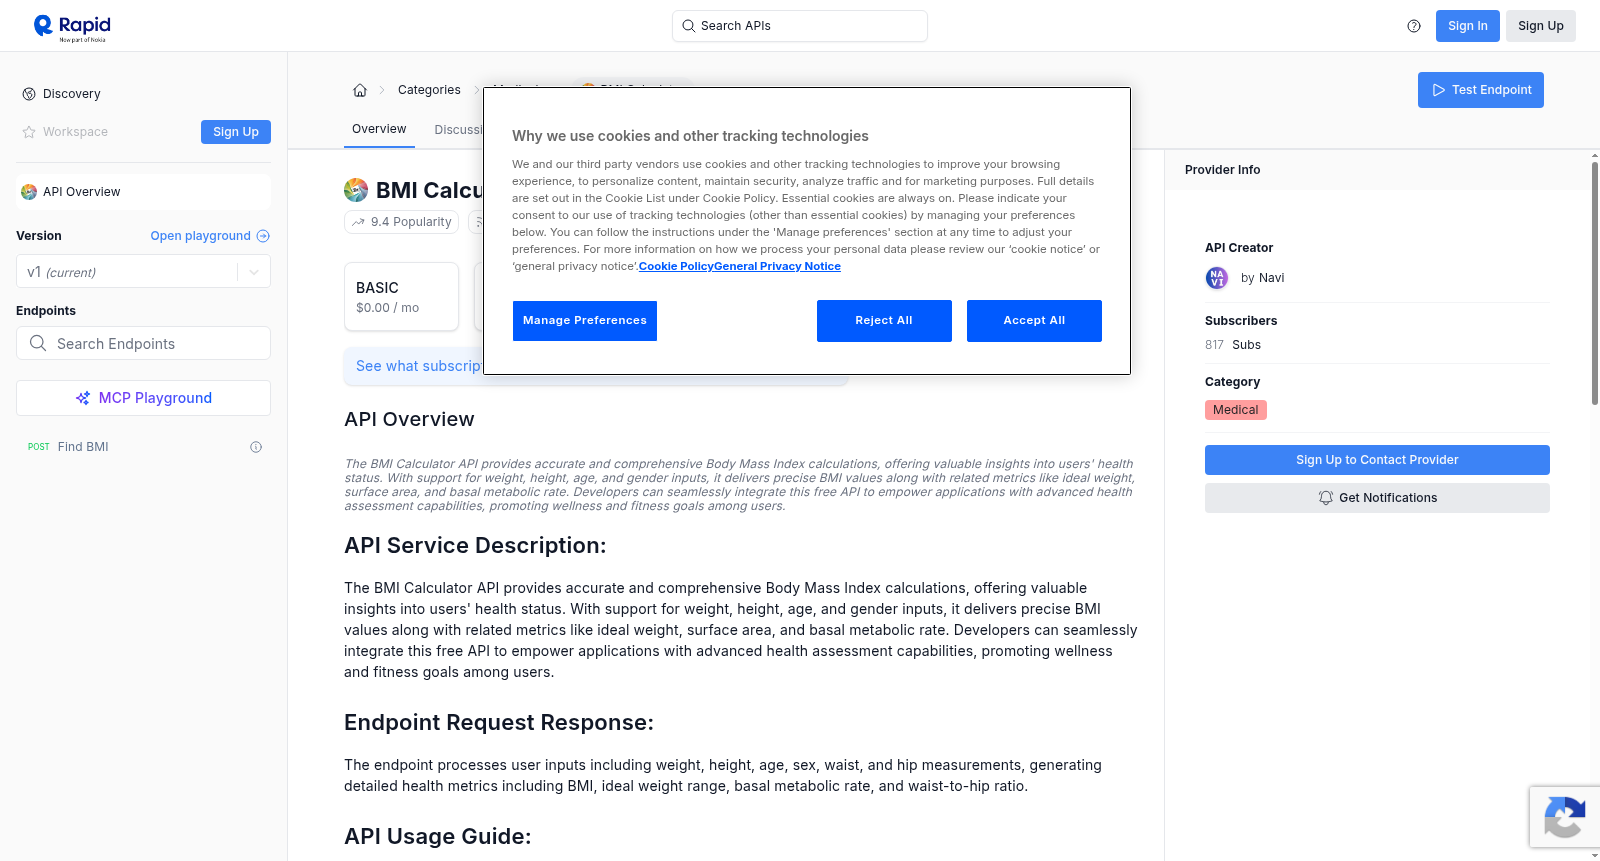Click the 'by Navi' creator name
Viewport: 1600px width, 861px height.
pos(1262,278)
